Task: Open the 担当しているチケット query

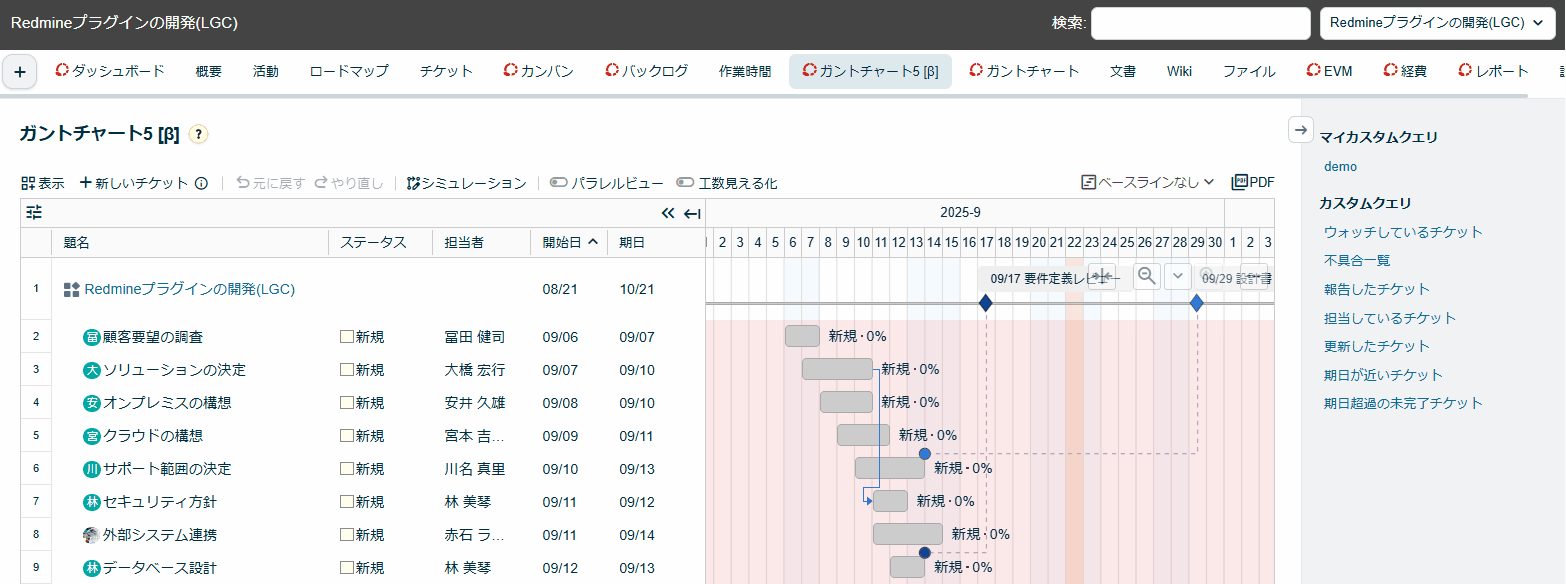Action: [1390, 318]
